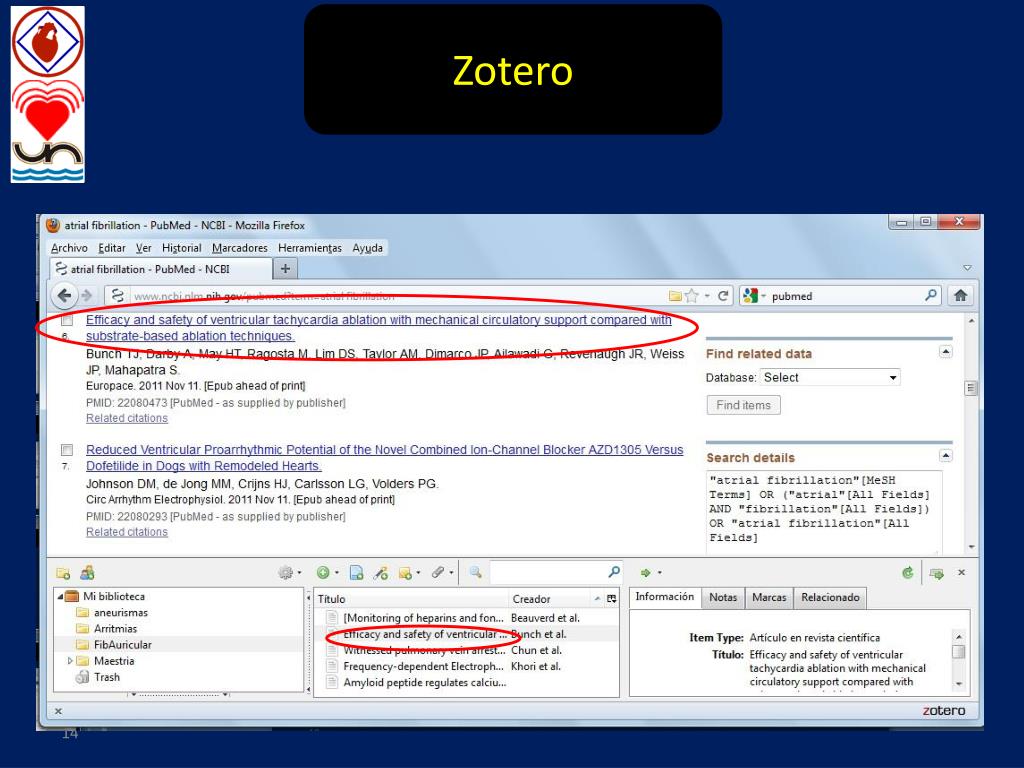The width and height of the screenshot is (1024, 768).
Task: Click the Firefox Back button
Action: (x=64, y=296)
